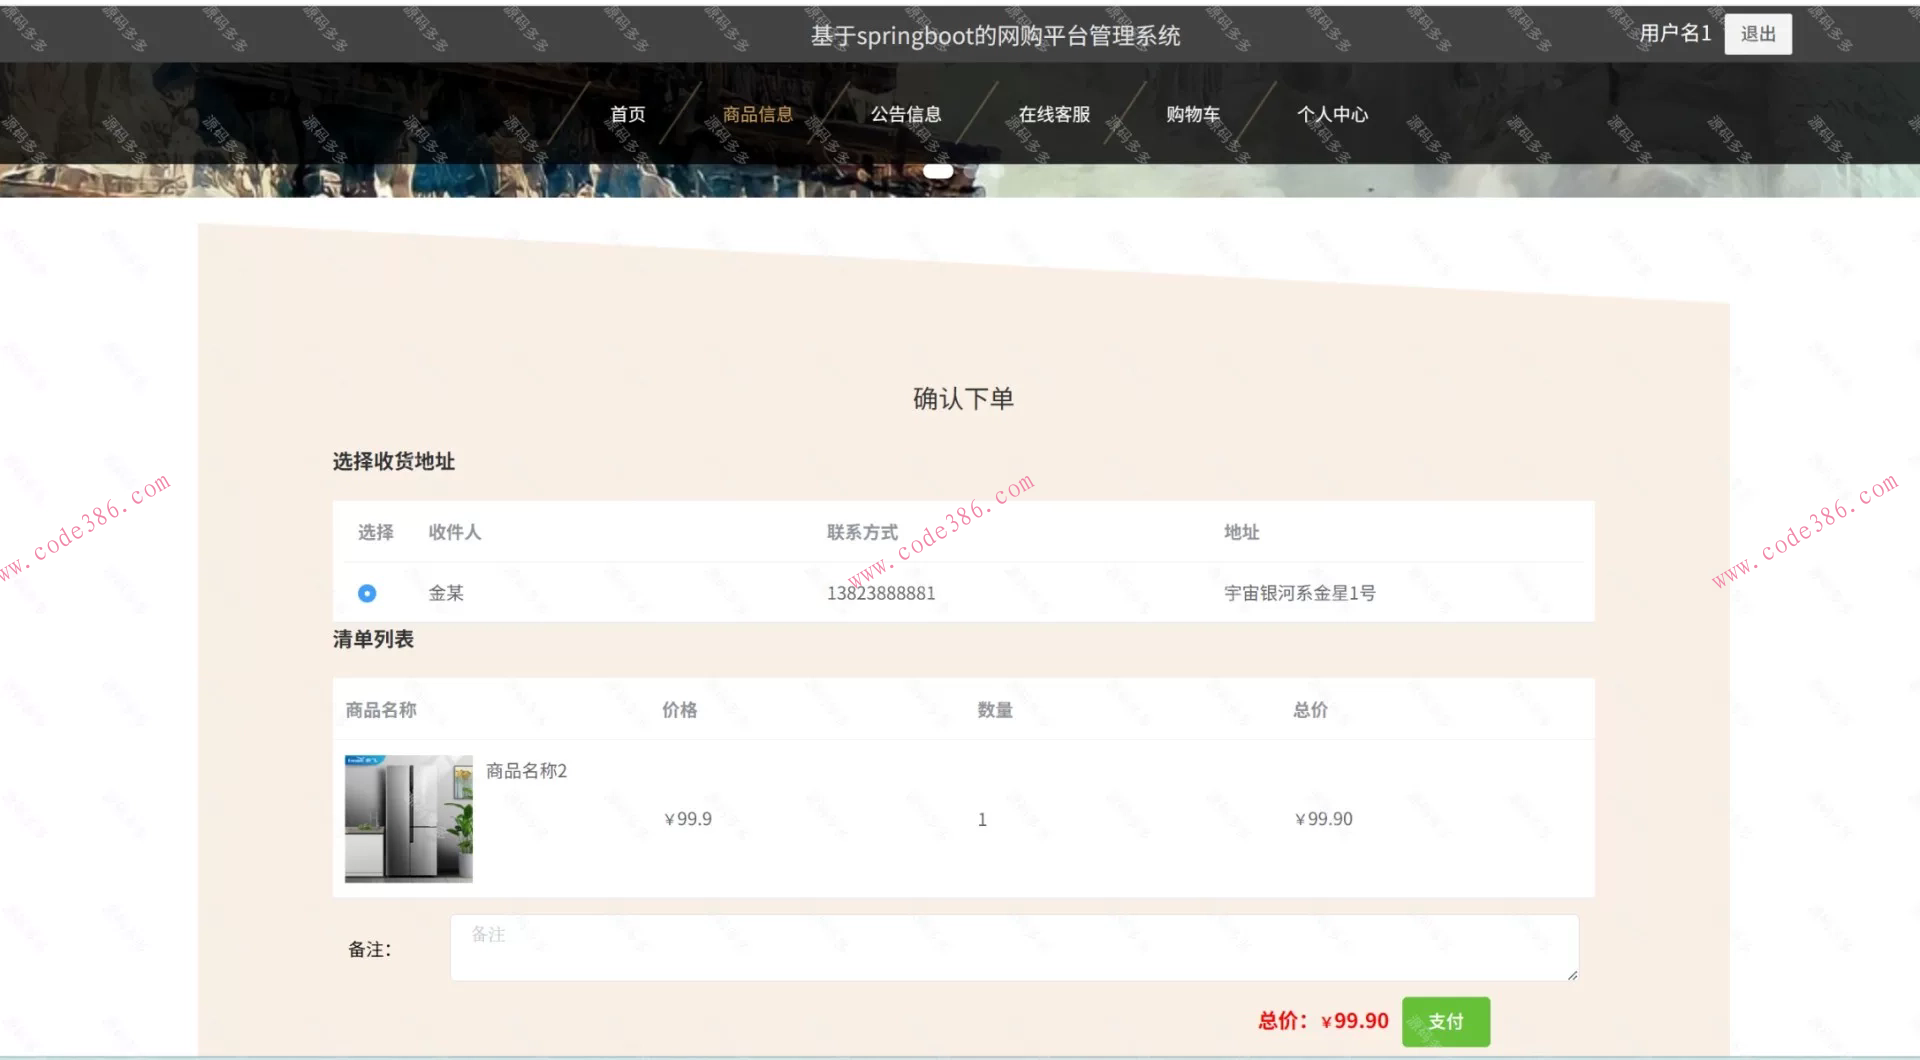Screen dimensions: 1920x1060
Task: Click the 确认下单 heading
Action: coord(963,397)
